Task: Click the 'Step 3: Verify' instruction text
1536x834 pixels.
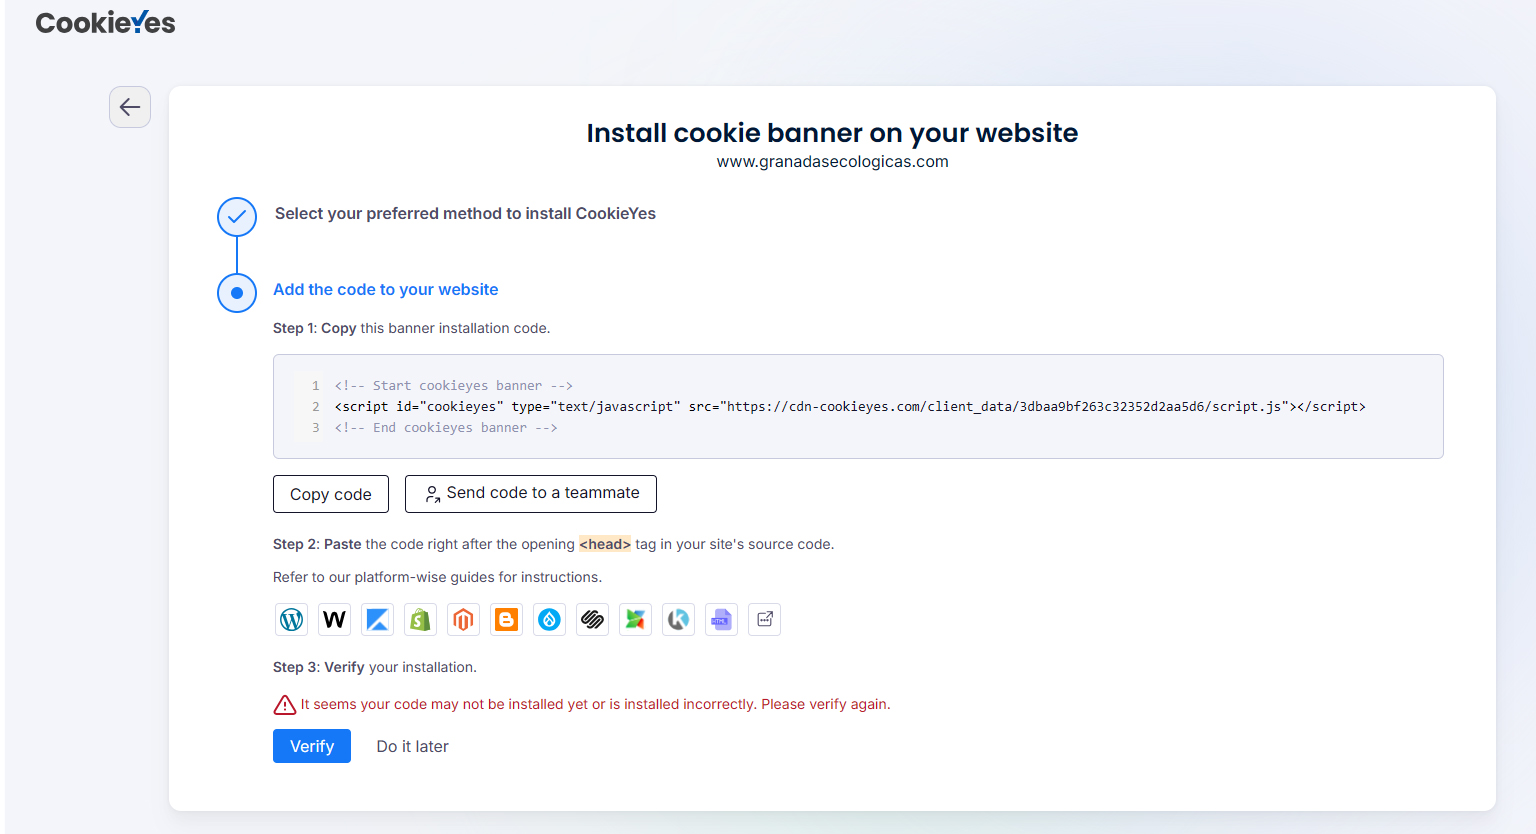Action: click(x=375, y=667)
